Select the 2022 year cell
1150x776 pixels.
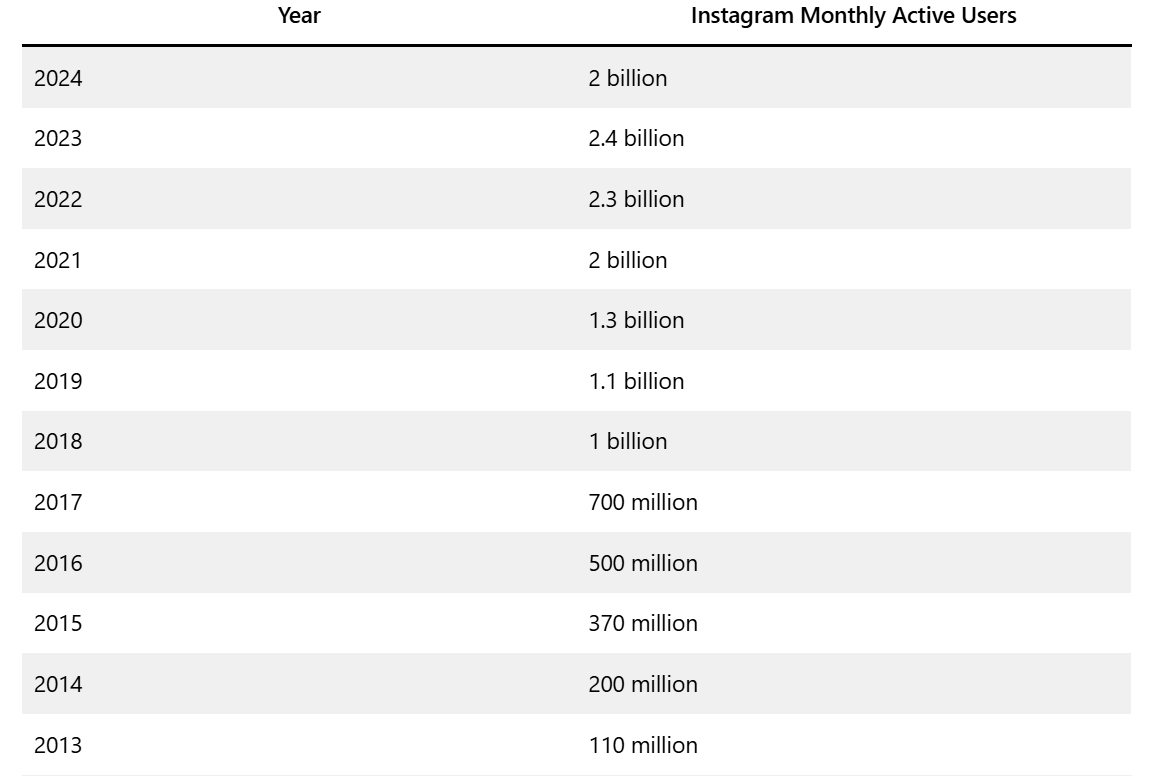58,199
